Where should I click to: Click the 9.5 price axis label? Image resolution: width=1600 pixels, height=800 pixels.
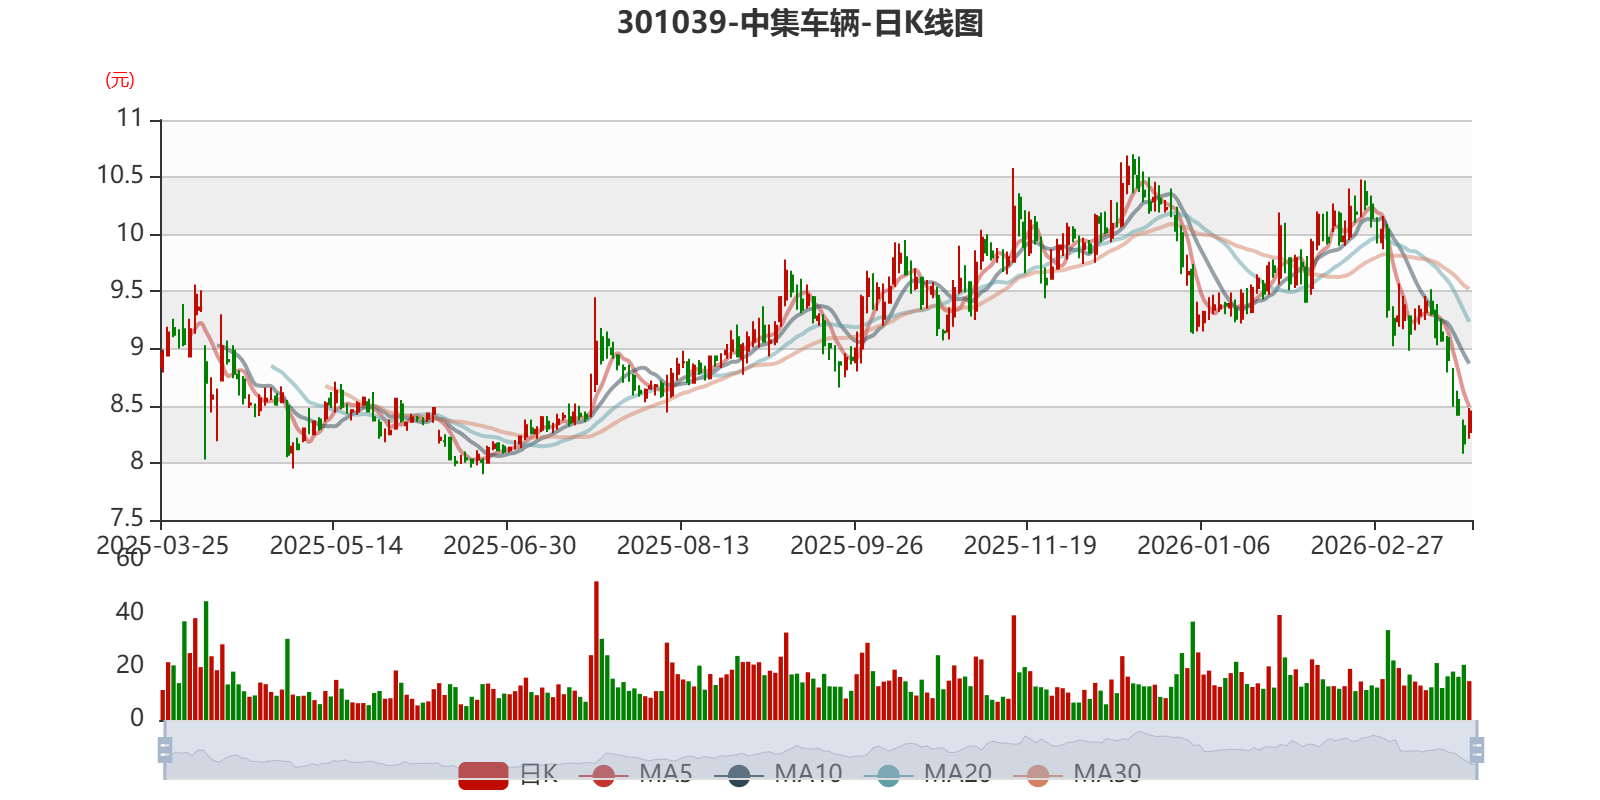127,291
